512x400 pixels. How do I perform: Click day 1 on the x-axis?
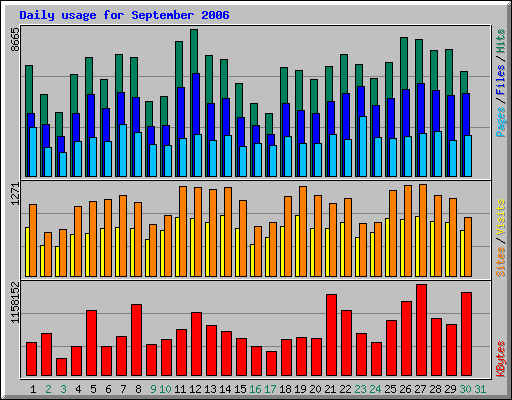pos(33,389)
